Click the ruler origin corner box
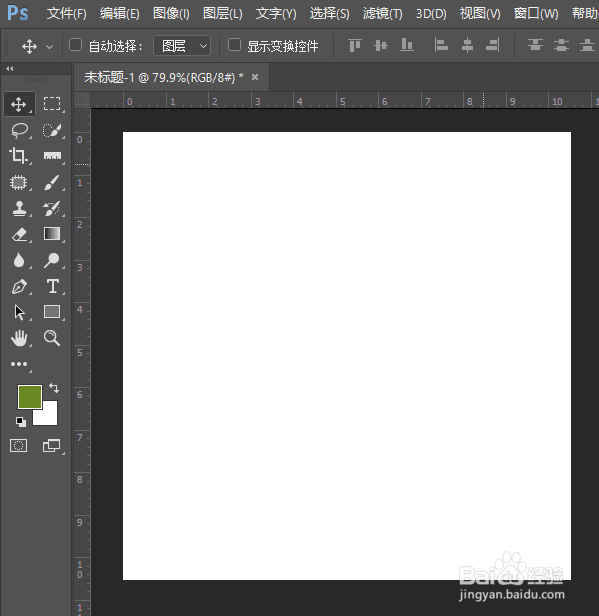Image resolution: width=599 pixels, height=616 pixels. coord(82,100)
